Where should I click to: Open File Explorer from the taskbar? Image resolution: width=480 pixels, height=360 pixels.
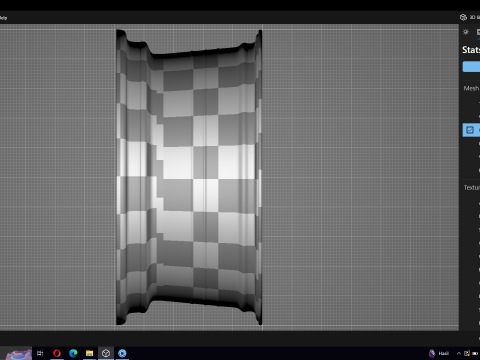[89, 353]
